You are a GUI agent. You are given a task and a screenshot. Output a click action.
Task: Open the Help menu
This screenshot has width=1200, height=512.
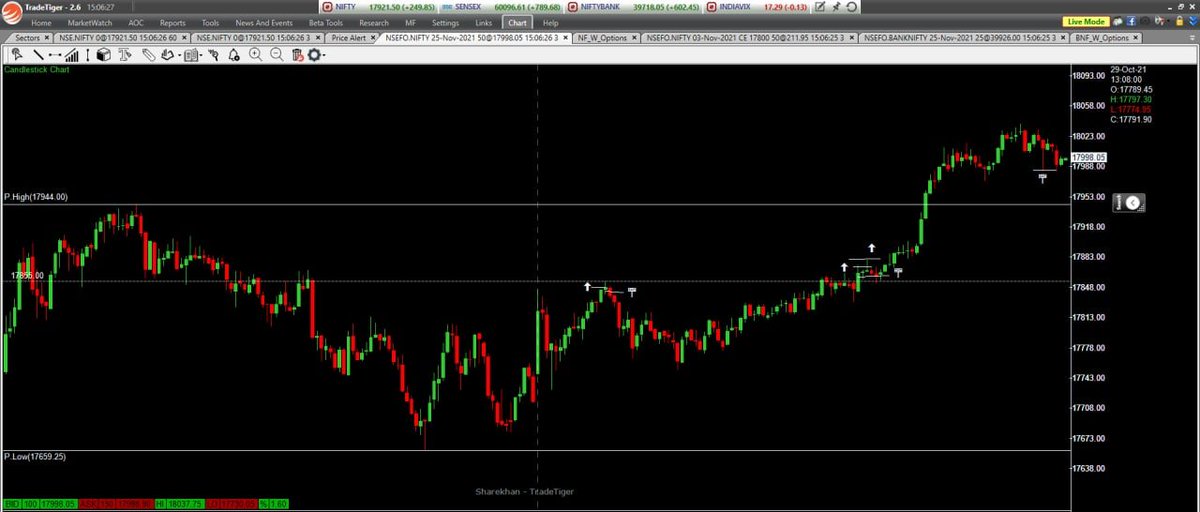point(551,22)
